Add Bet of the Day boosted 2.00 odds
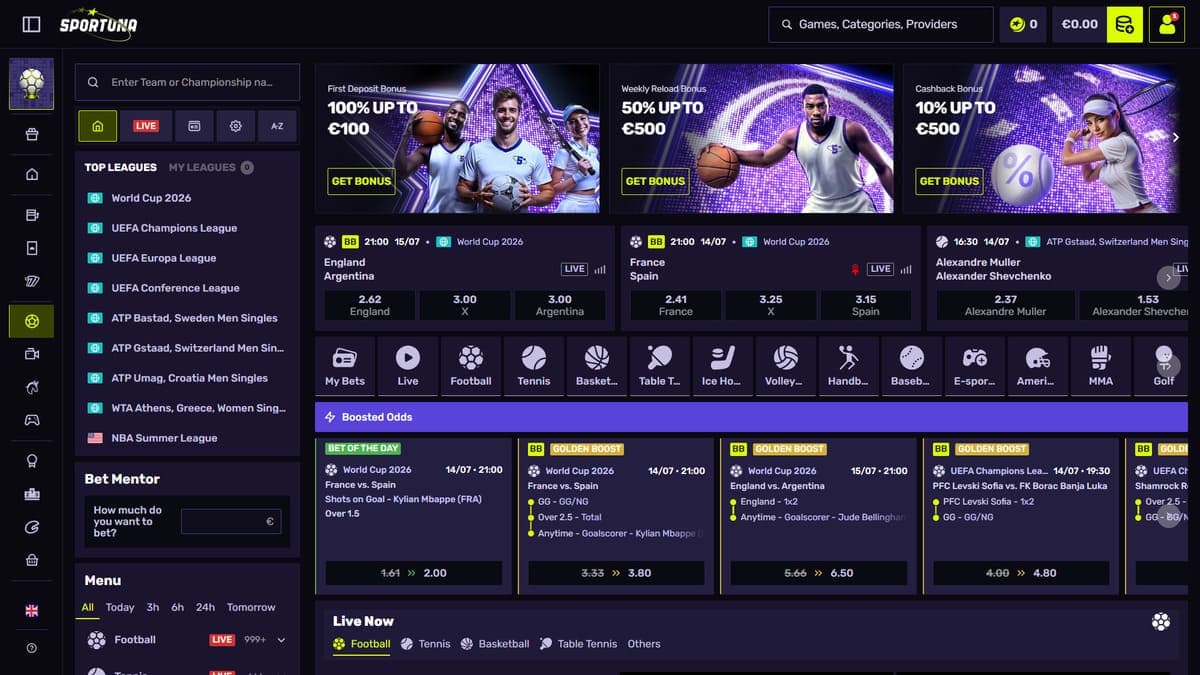Image resolution: width=1200 pixels, height=675 pixels. click(x=414, y=573)
